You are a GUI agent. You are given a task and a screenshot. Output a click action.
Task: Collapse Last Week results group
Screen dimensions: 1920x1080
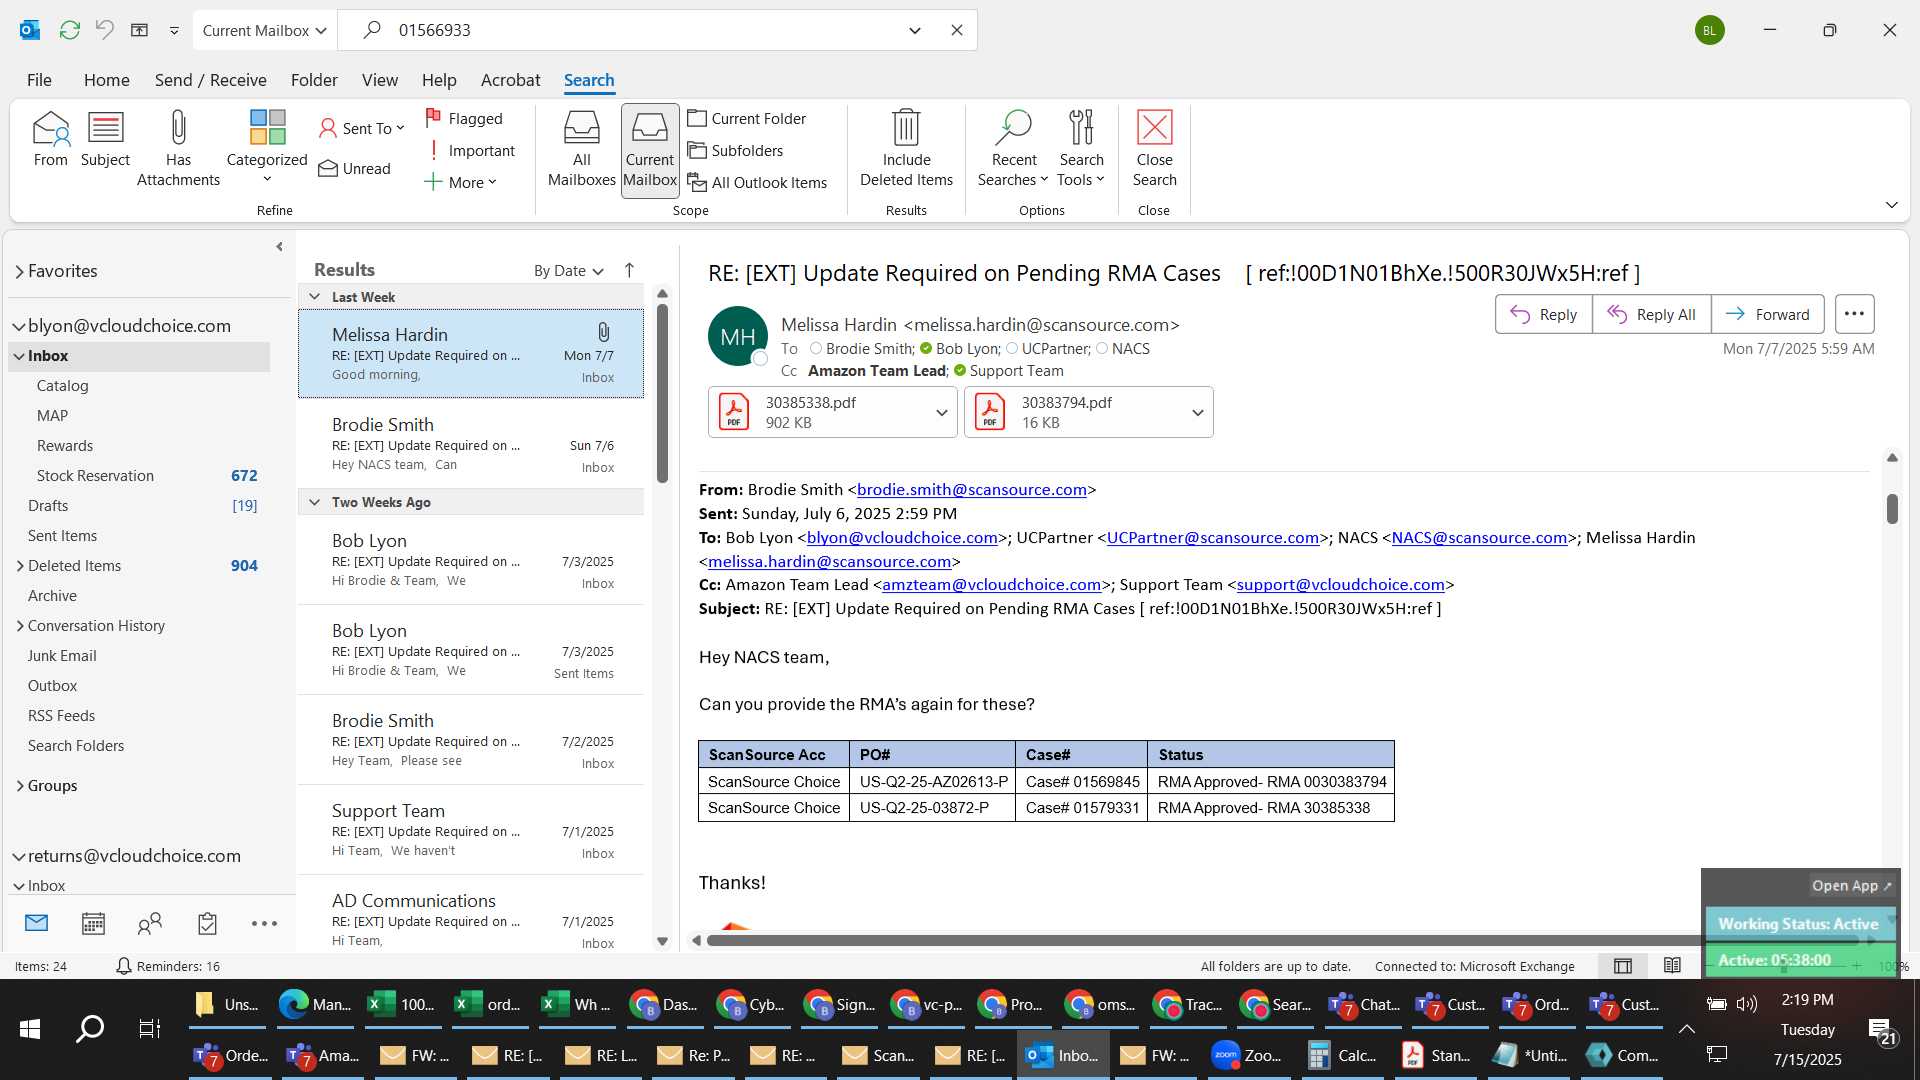click(x=314, y=297)
